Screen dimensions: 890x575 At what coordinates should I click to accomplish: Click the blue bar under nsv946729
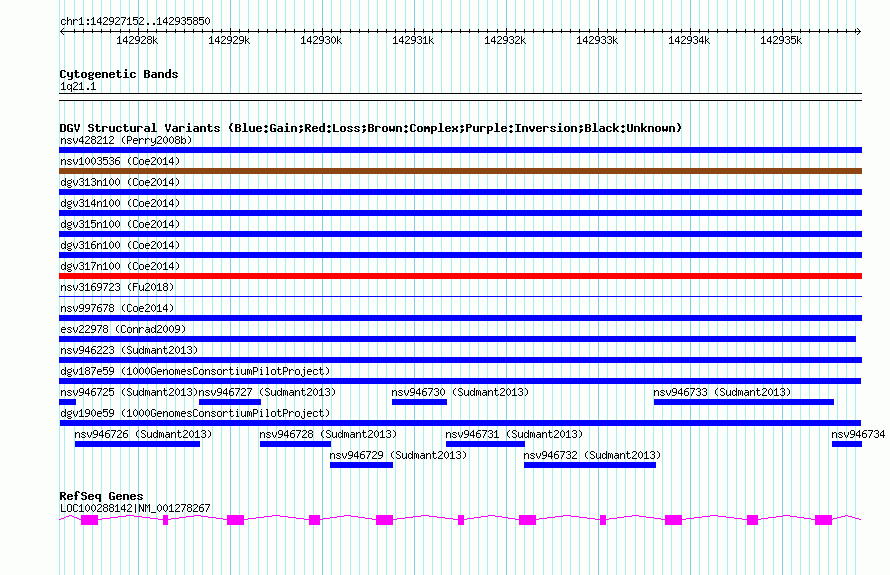pyautogui.click(x=362, y=465)
